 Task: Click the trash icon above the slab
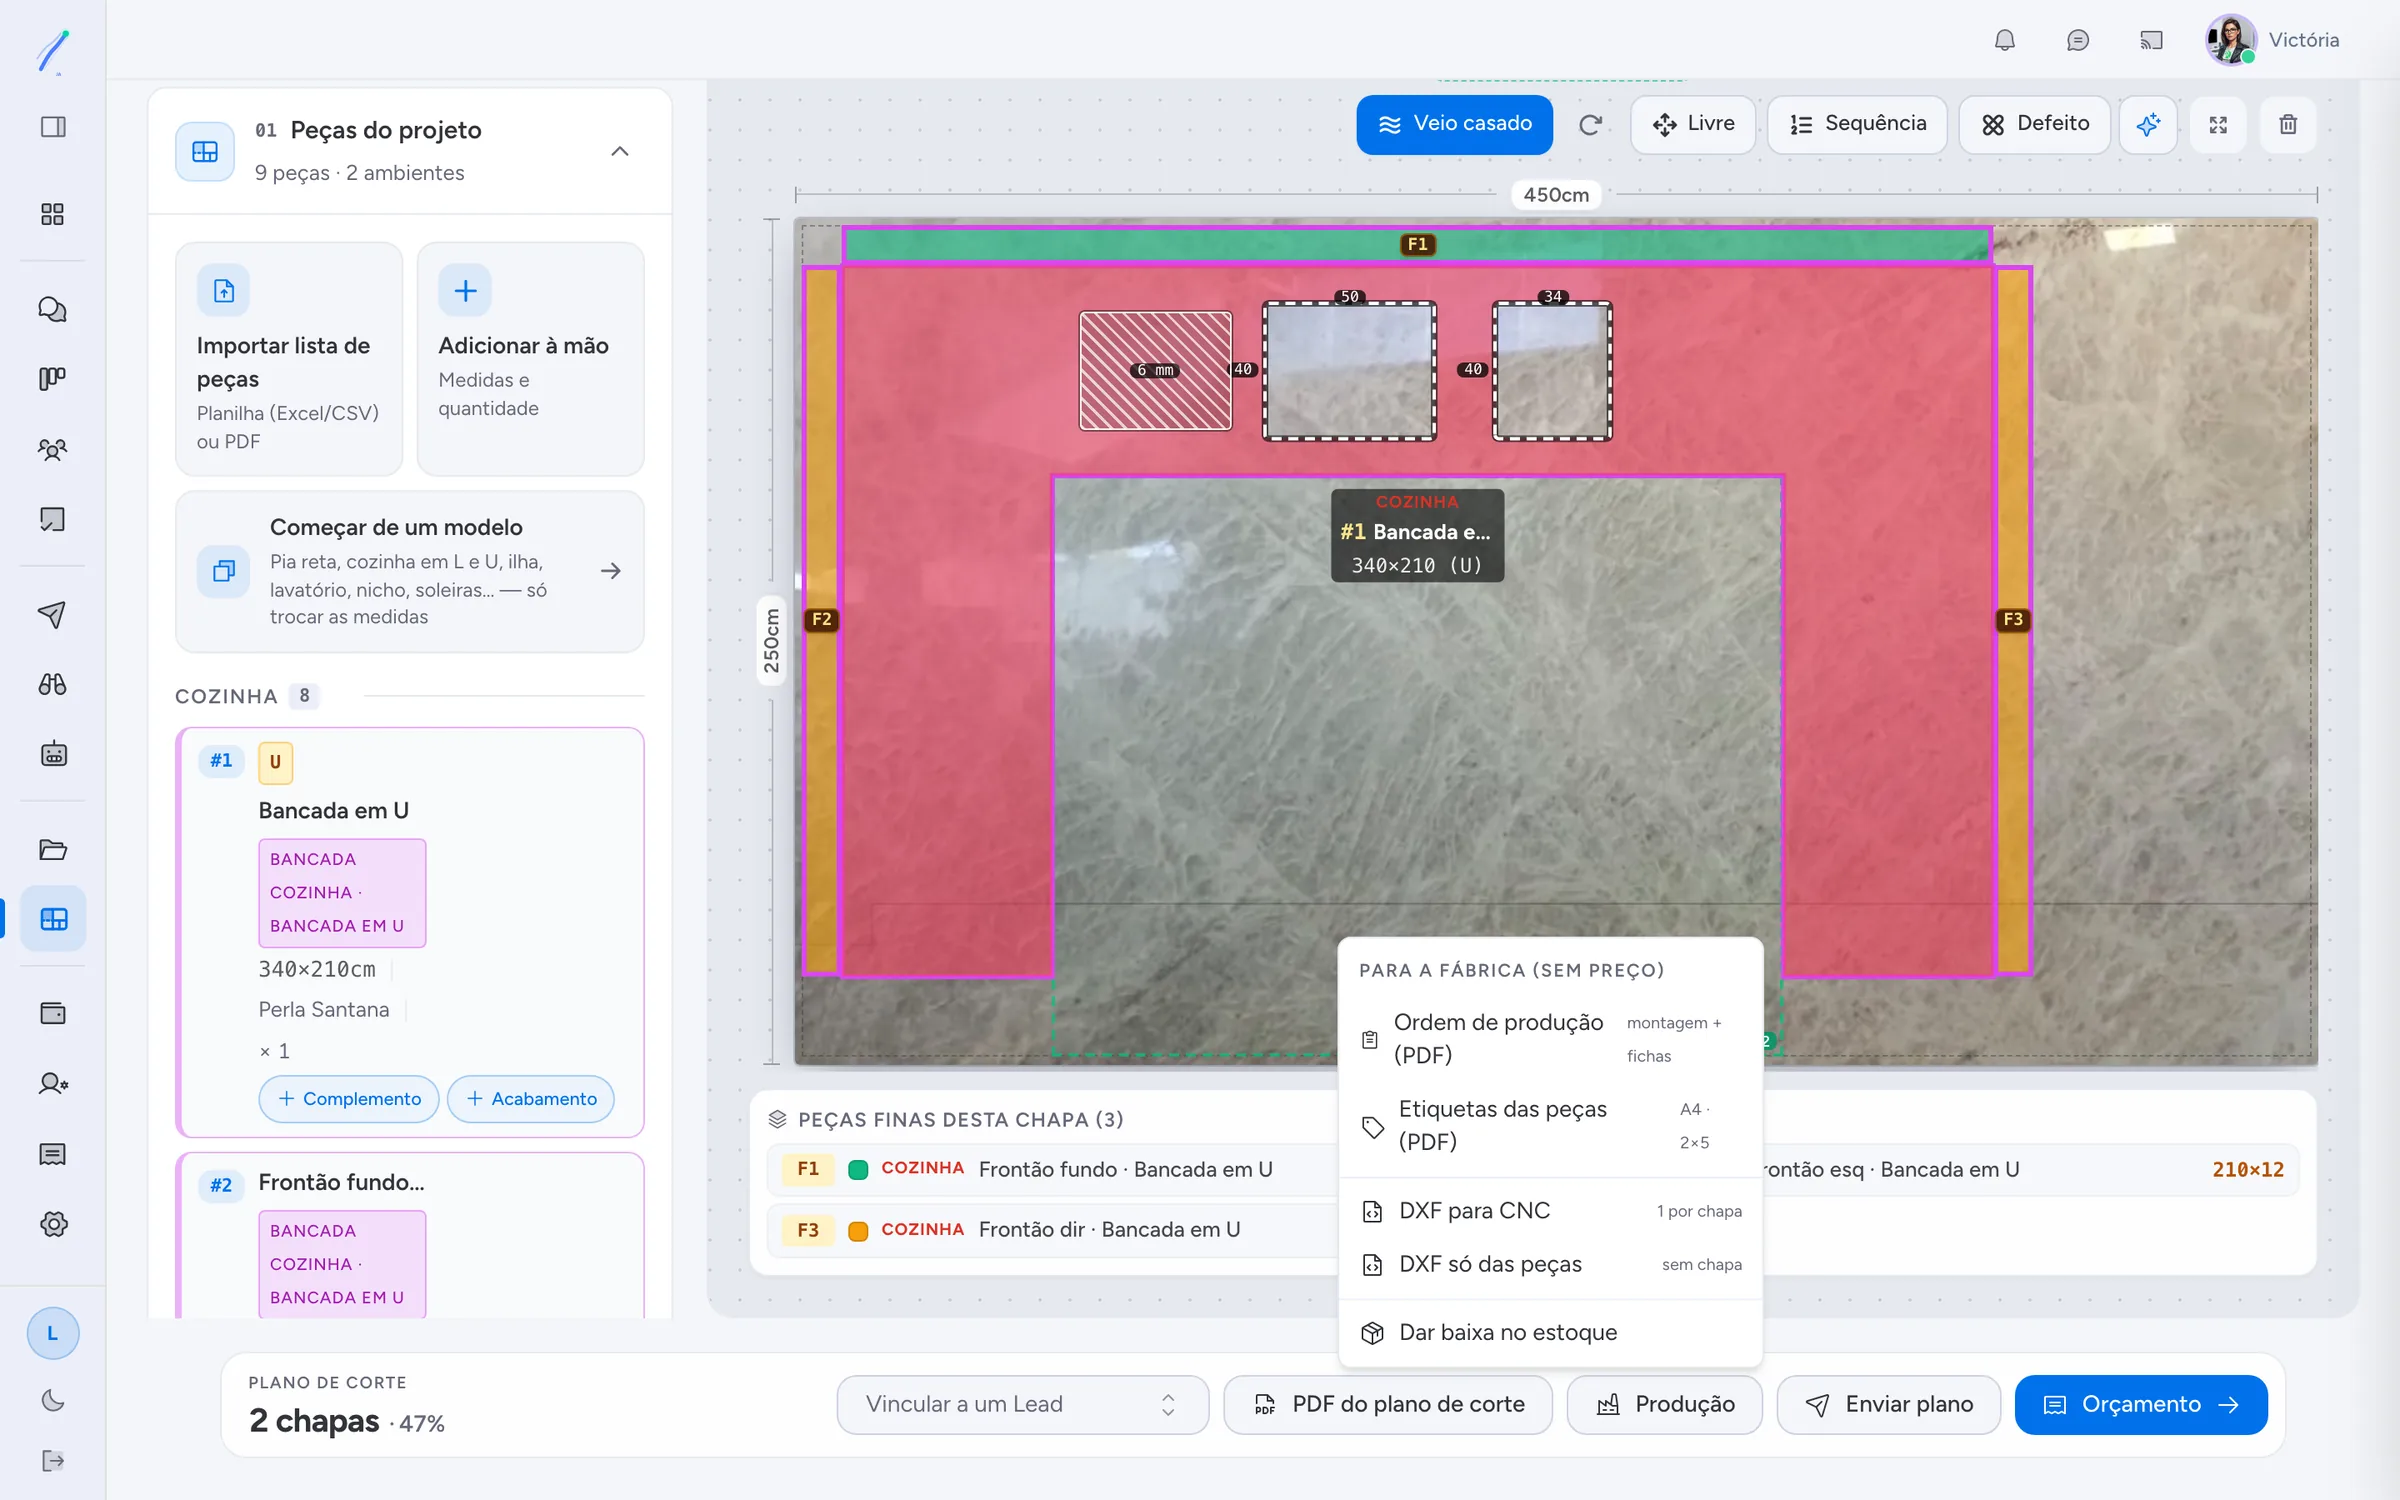click(2288, 124)
